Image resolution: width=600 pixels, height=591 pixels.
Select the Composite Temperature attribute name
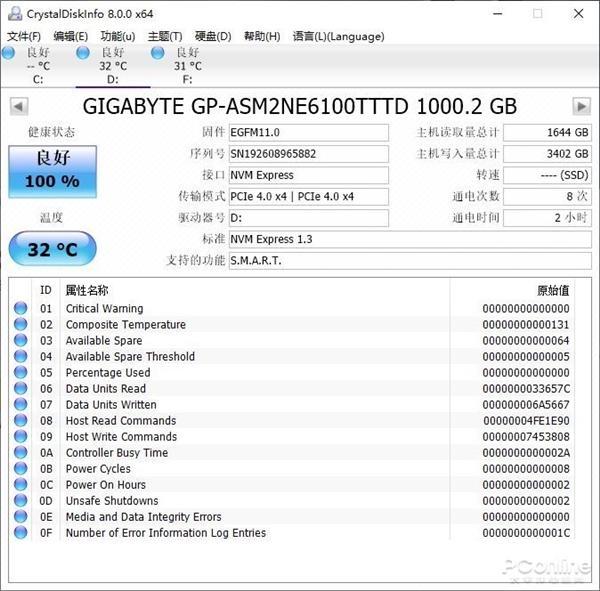[x=126, y=324]
